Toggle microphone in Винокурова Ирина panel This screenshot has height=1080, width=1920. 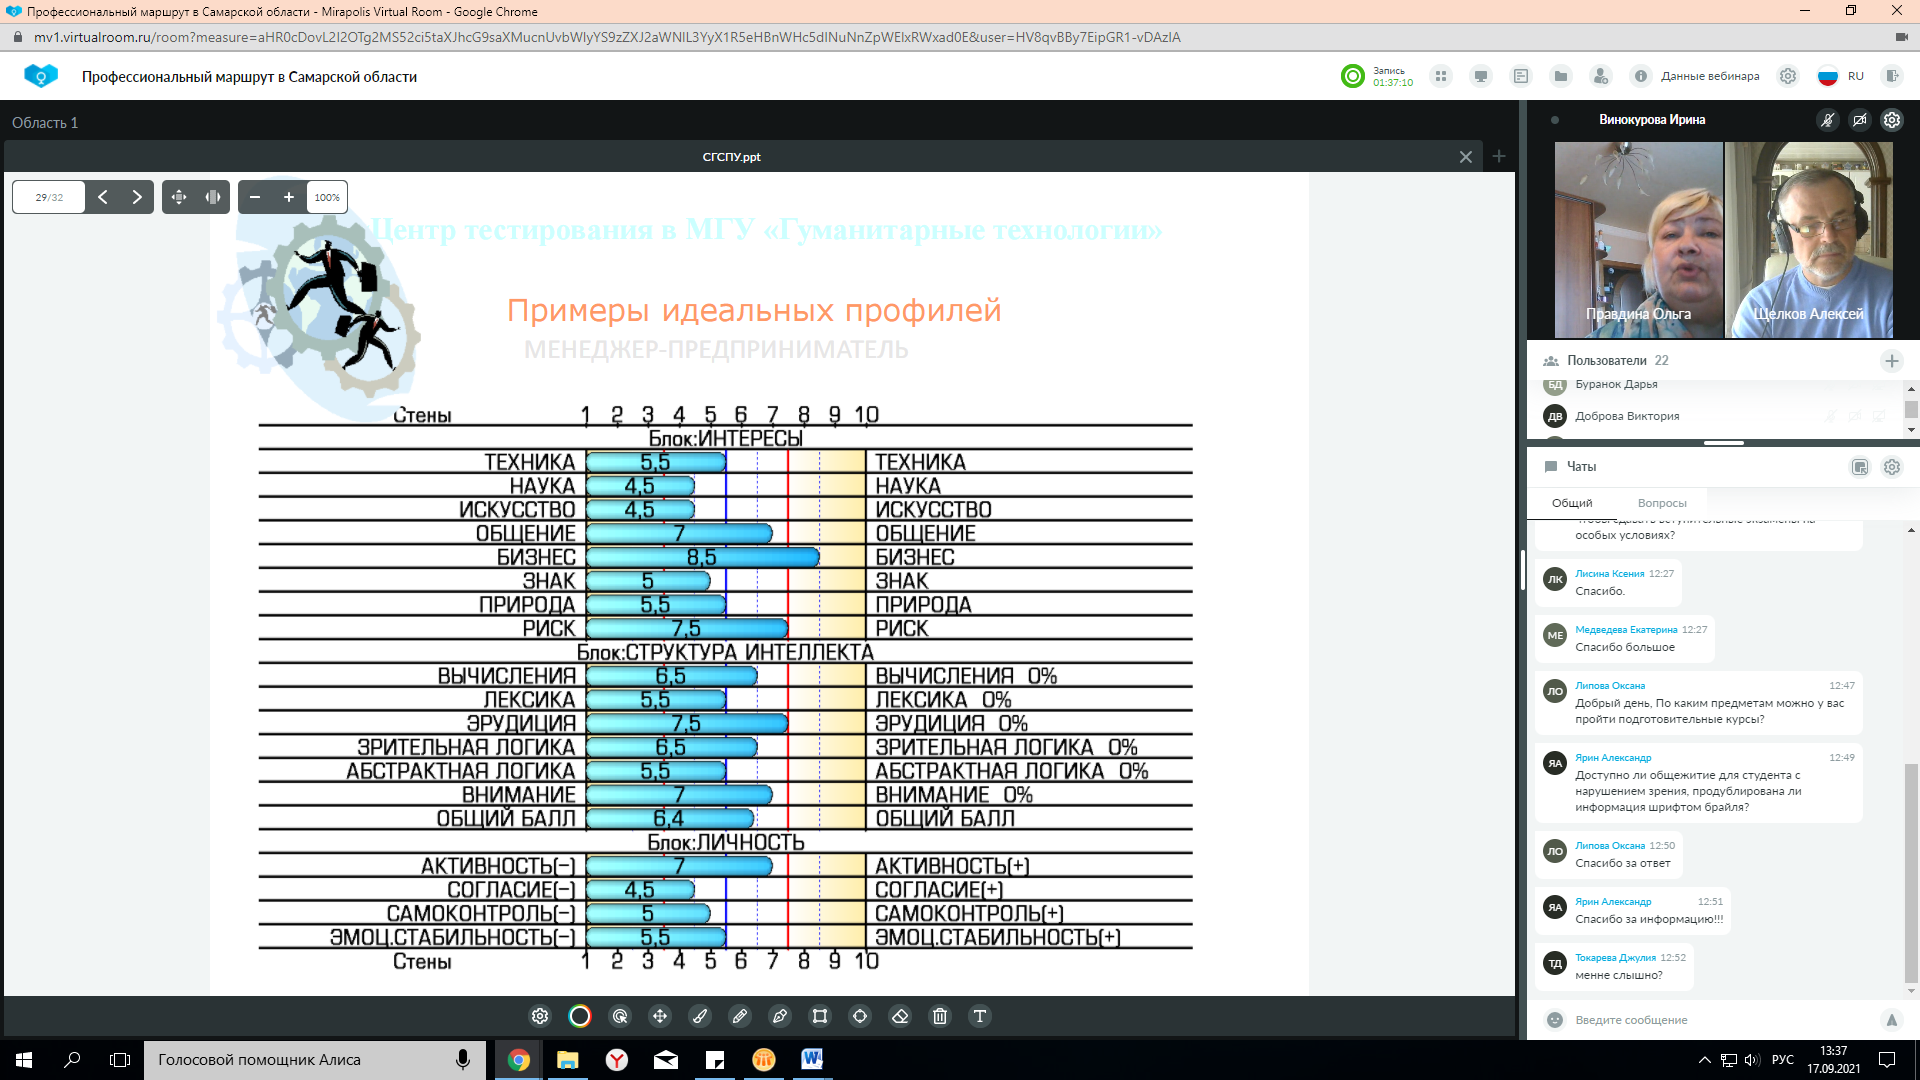[x=1828, y=120]
